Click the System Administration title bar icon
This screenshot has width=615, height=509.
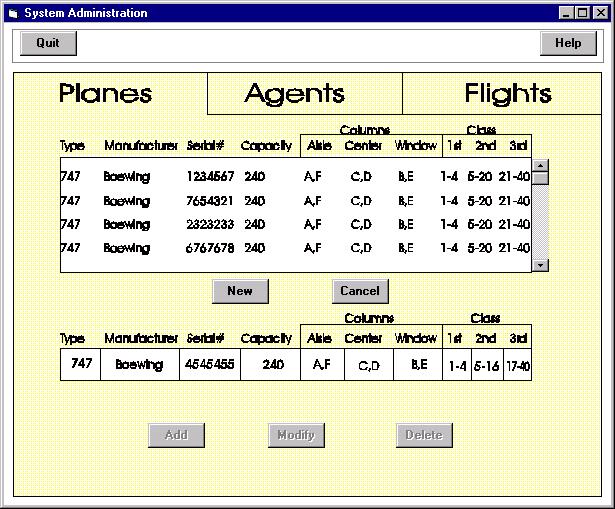click(x=13, y=13)
